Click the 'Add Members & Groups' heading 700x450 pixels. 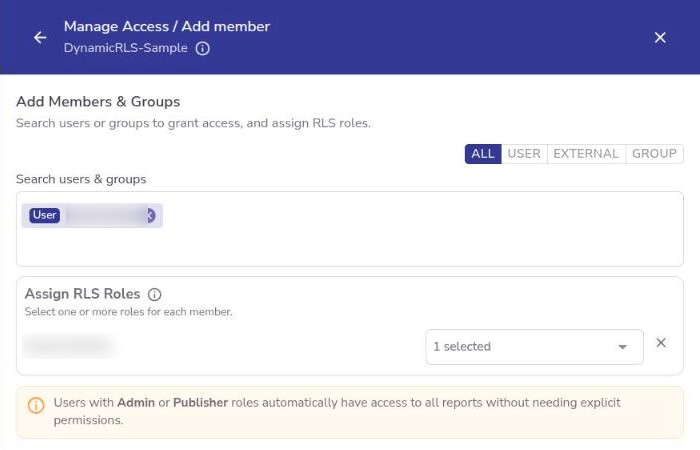pyautogui.click(x=98, y=102)
